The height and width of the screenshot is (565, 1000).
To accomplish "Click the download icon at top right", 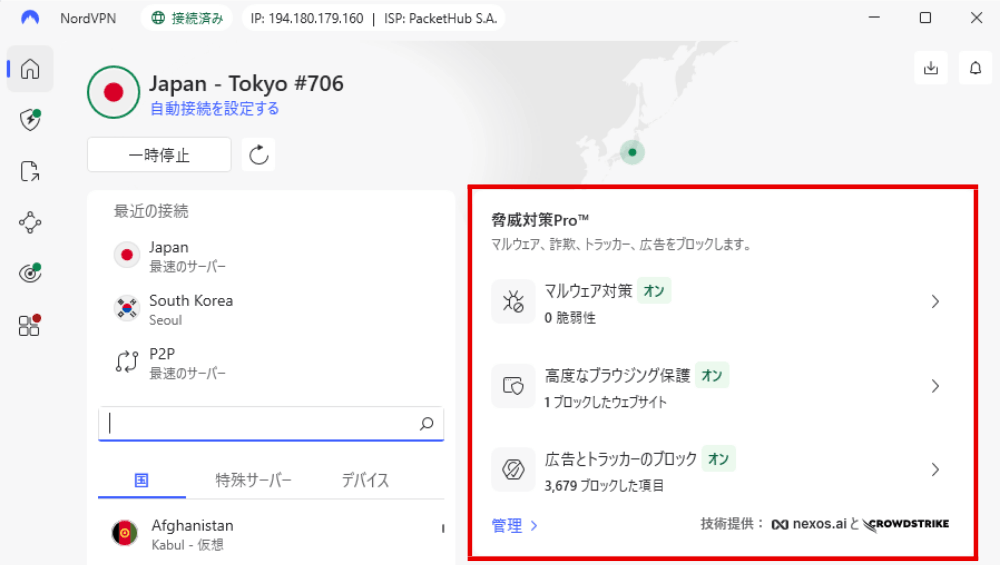I will pyautogui.click(x=931, y=68).
